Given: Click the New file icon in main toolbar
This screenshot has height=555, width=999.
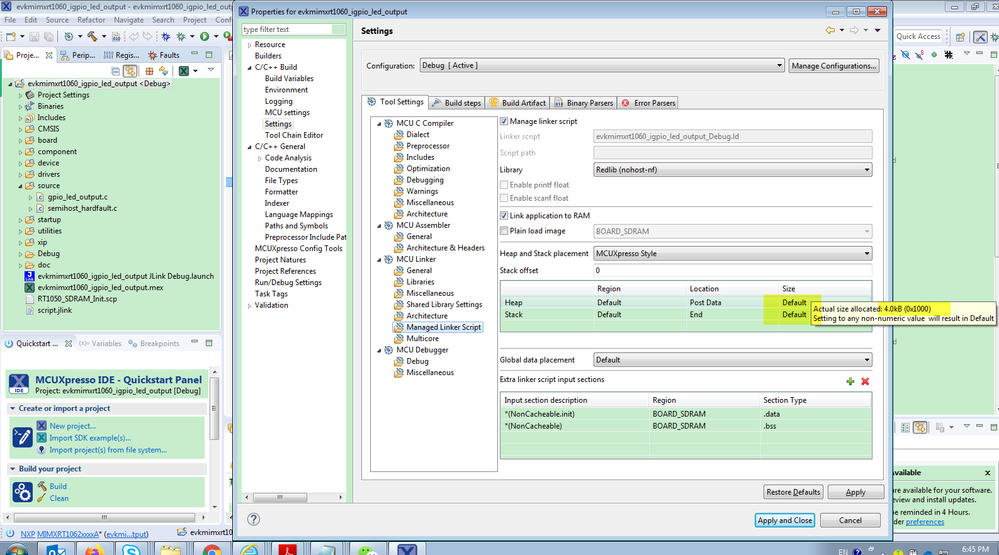Looking at the screenshot, I should (x=11, y=36).
